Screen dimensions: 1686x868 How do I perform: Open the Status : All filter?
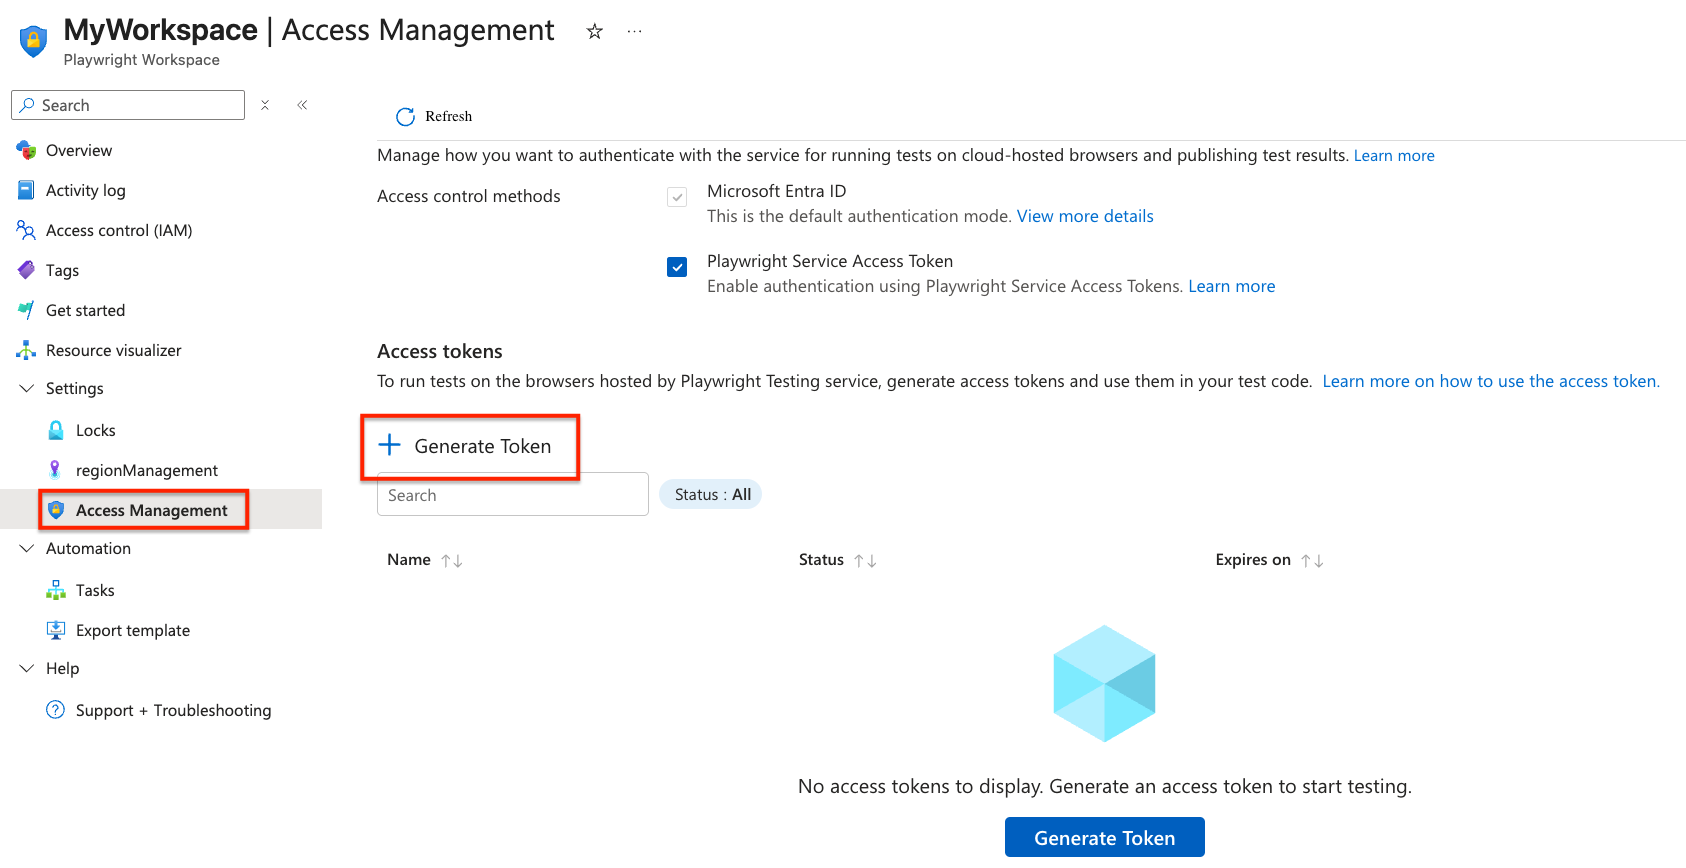[x=711, y=494]
